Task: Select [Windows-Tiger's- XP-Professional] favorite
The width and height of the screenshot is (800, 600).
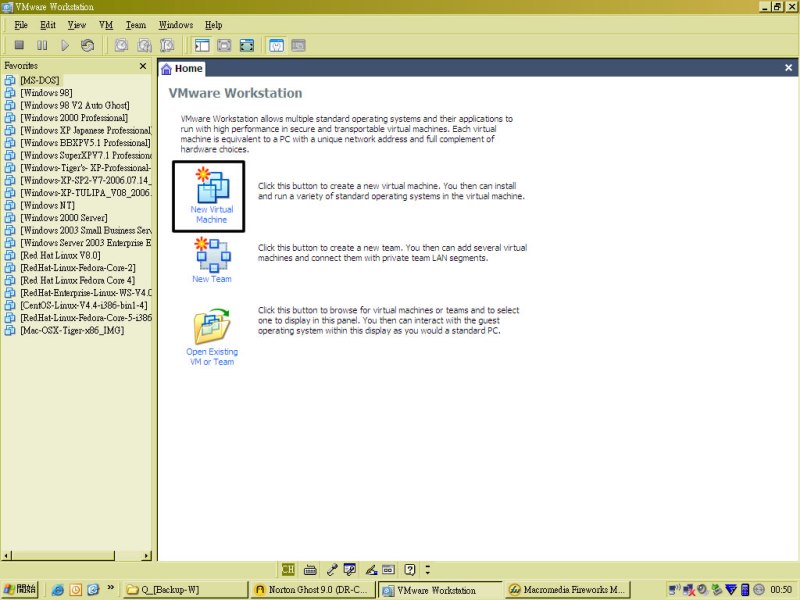Action: (x=85, y=168)
